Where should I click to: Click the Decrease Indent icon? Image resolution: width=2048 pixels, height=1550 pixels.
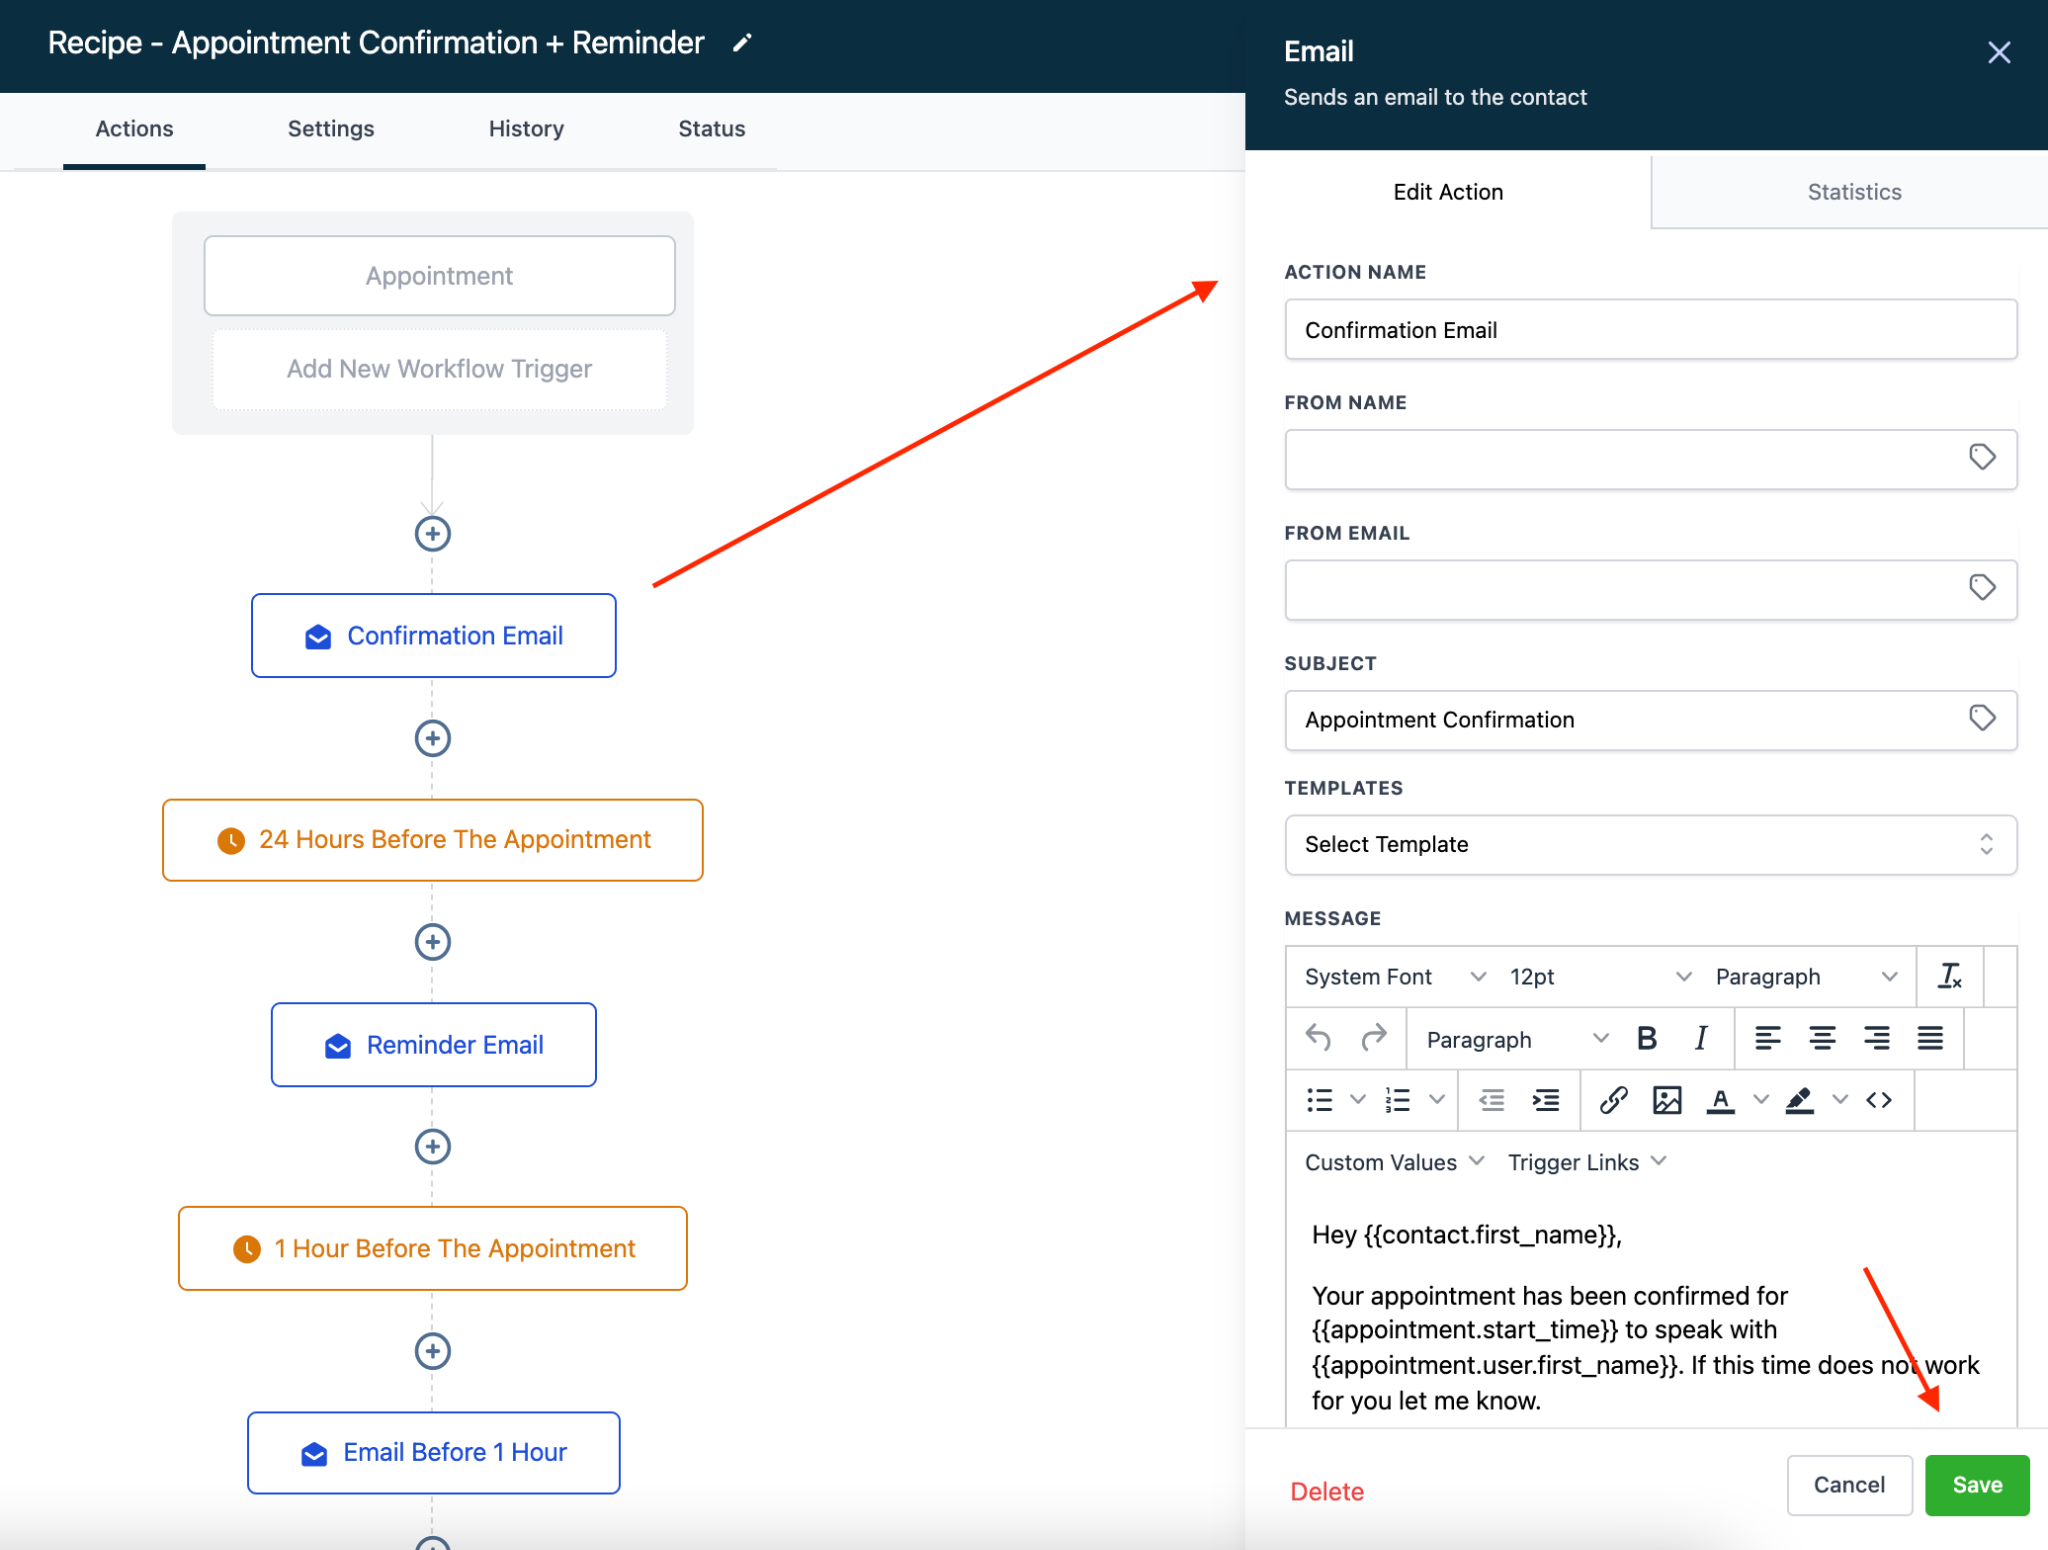click(1490, 1100)
